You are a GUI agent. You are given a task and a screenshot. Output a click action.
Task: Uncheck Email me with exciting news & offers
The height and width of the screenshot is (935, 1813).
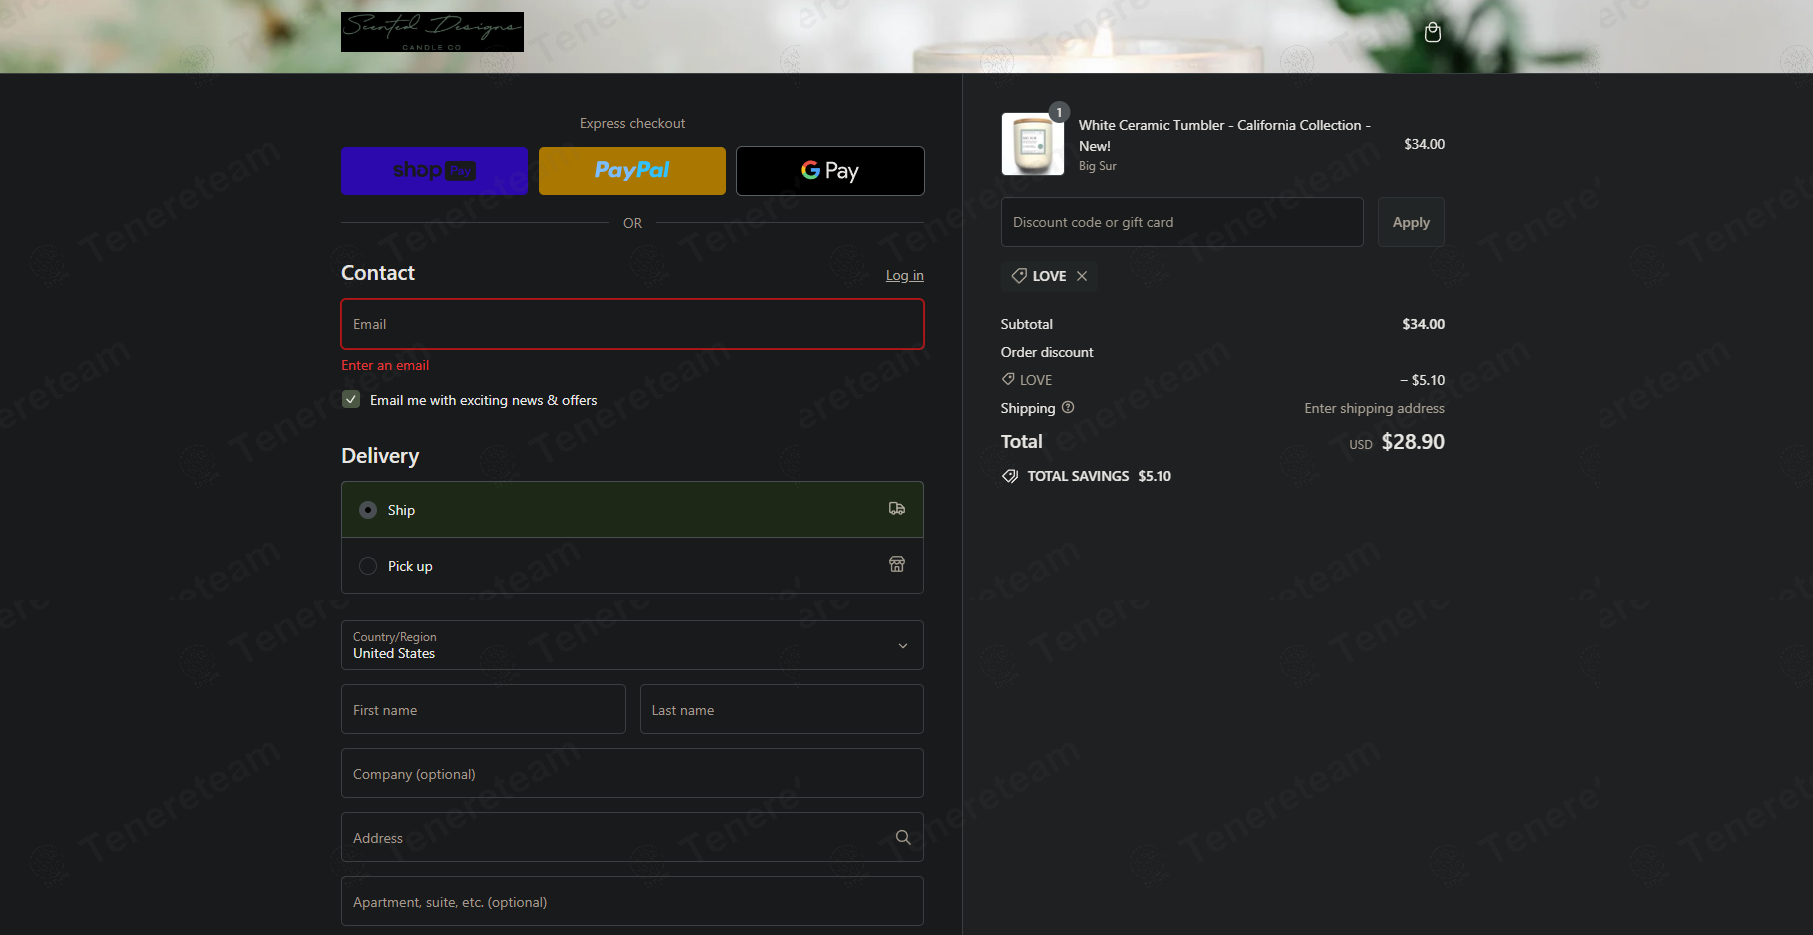(351, 399)
